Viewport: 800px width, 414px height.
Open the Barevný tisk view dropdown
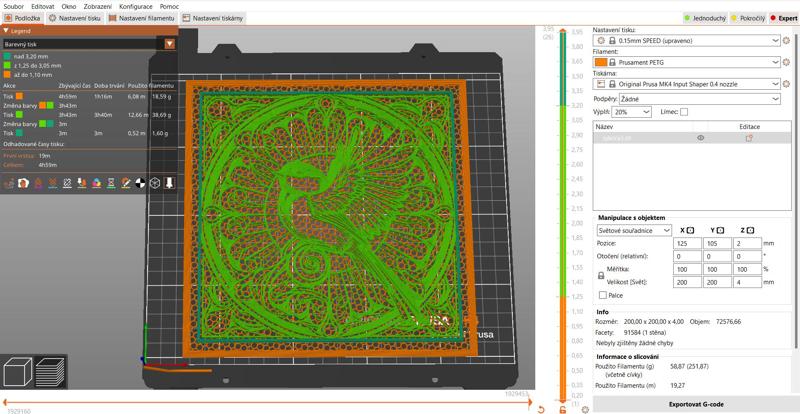pyautogui.click(x=89, y=44)
